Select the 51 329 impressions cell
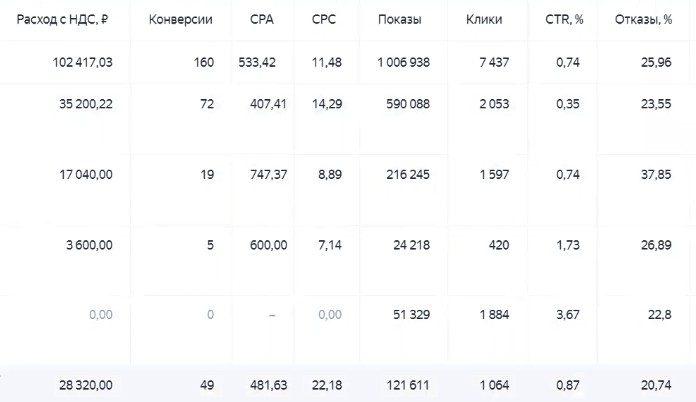This screenshot has height=402, width=696. point(412,315)
